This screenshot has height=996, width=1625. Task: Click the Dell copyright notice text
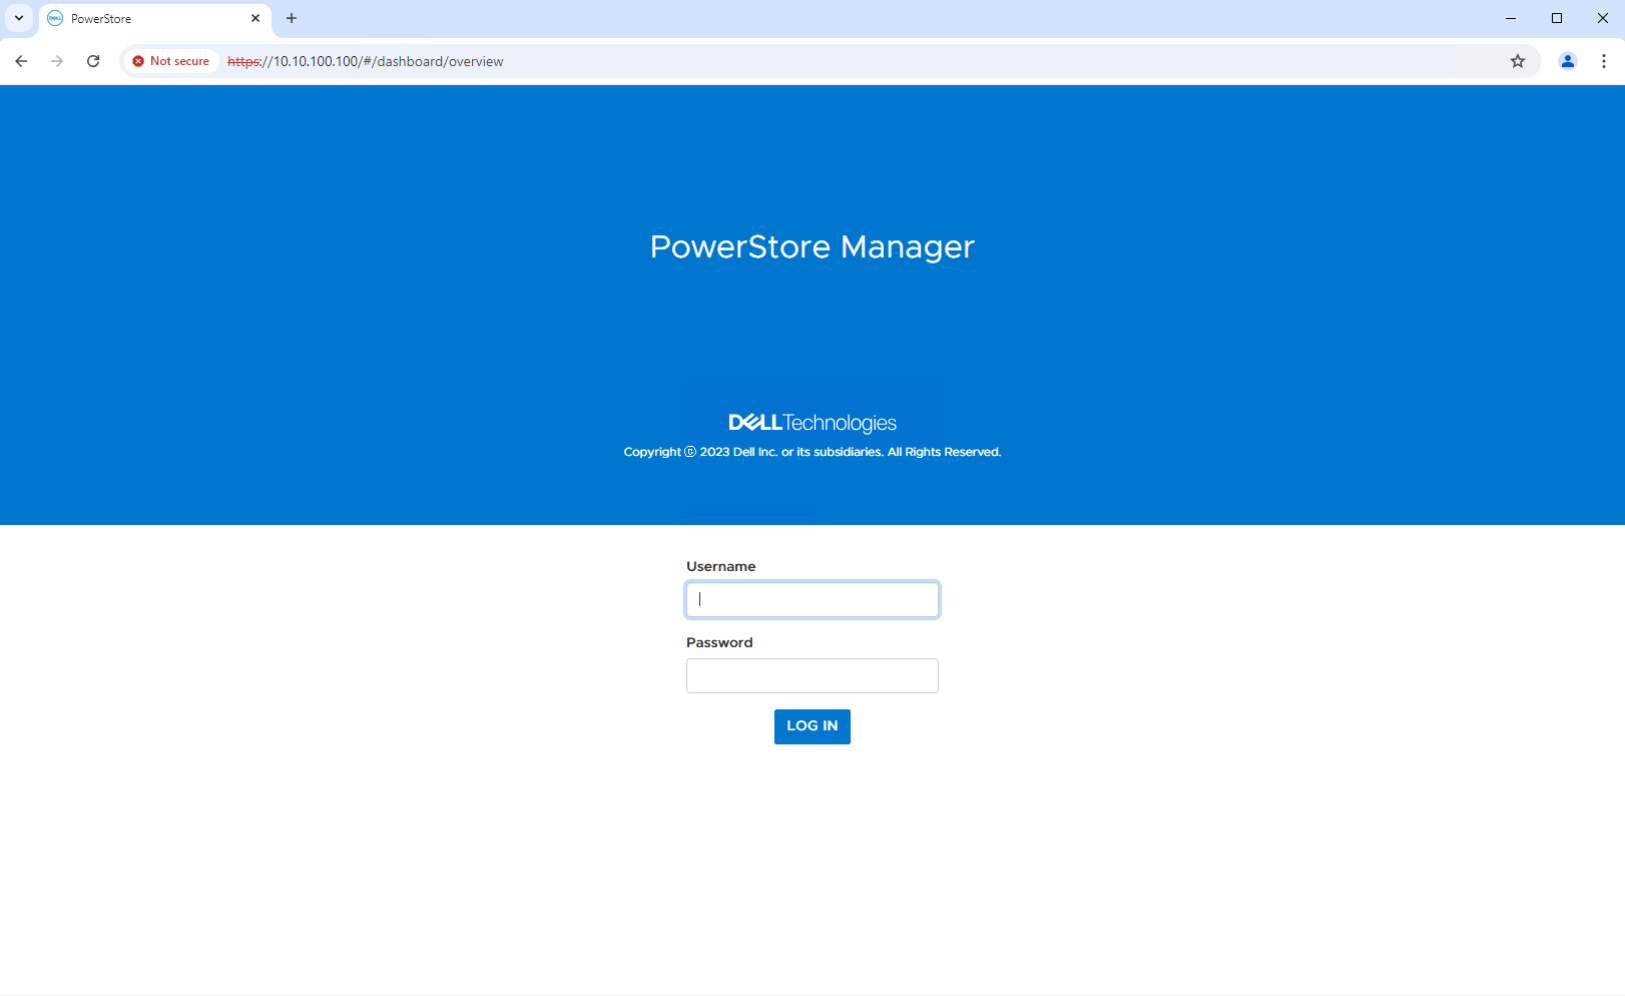click(812, 452)
